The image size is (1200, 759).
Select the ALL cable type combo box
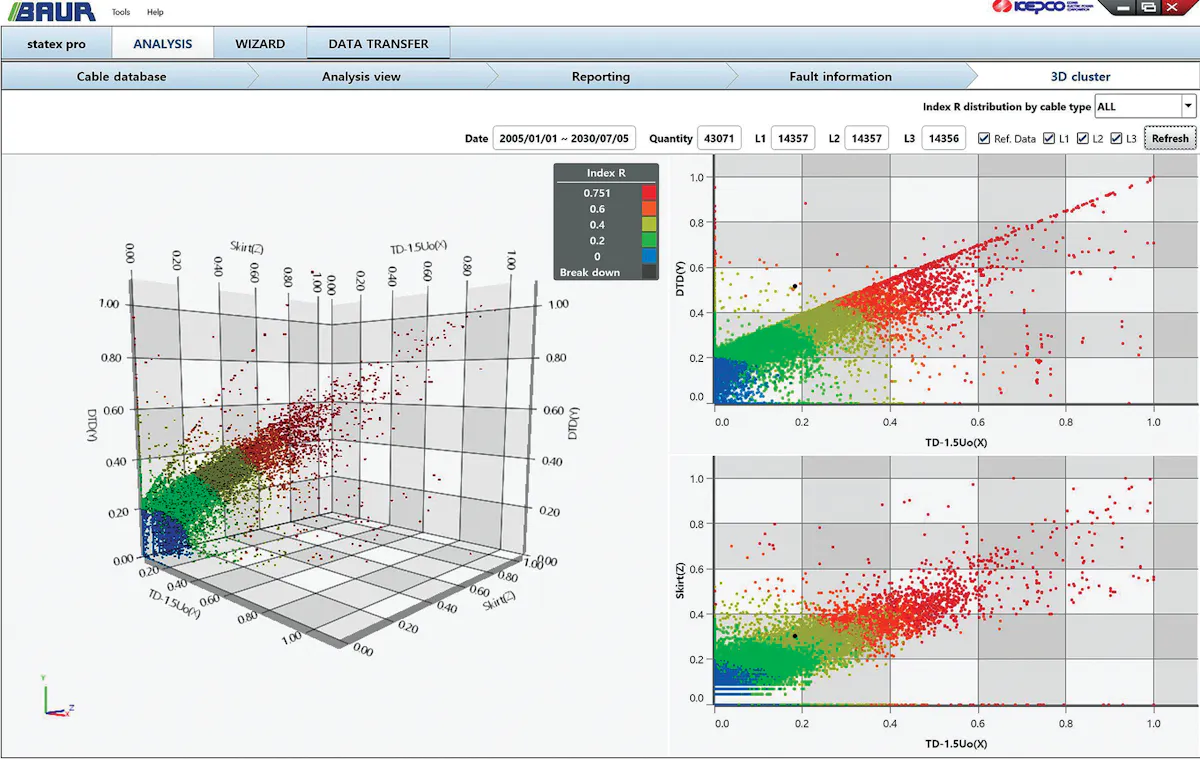point(1145,106)
